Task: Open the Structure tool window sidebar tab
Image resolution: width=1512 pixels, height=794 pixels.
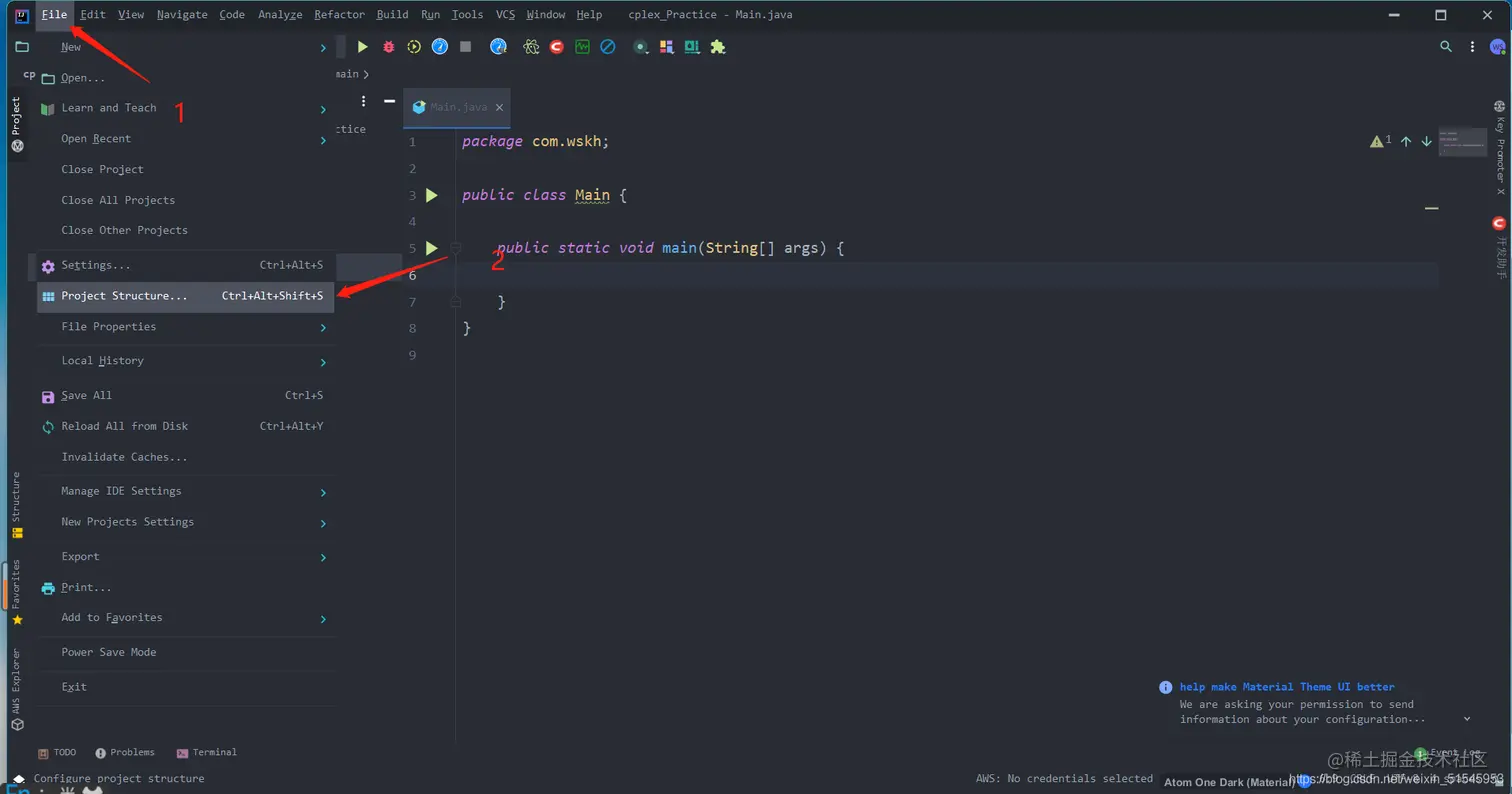Action: click(x=17, y=506)
